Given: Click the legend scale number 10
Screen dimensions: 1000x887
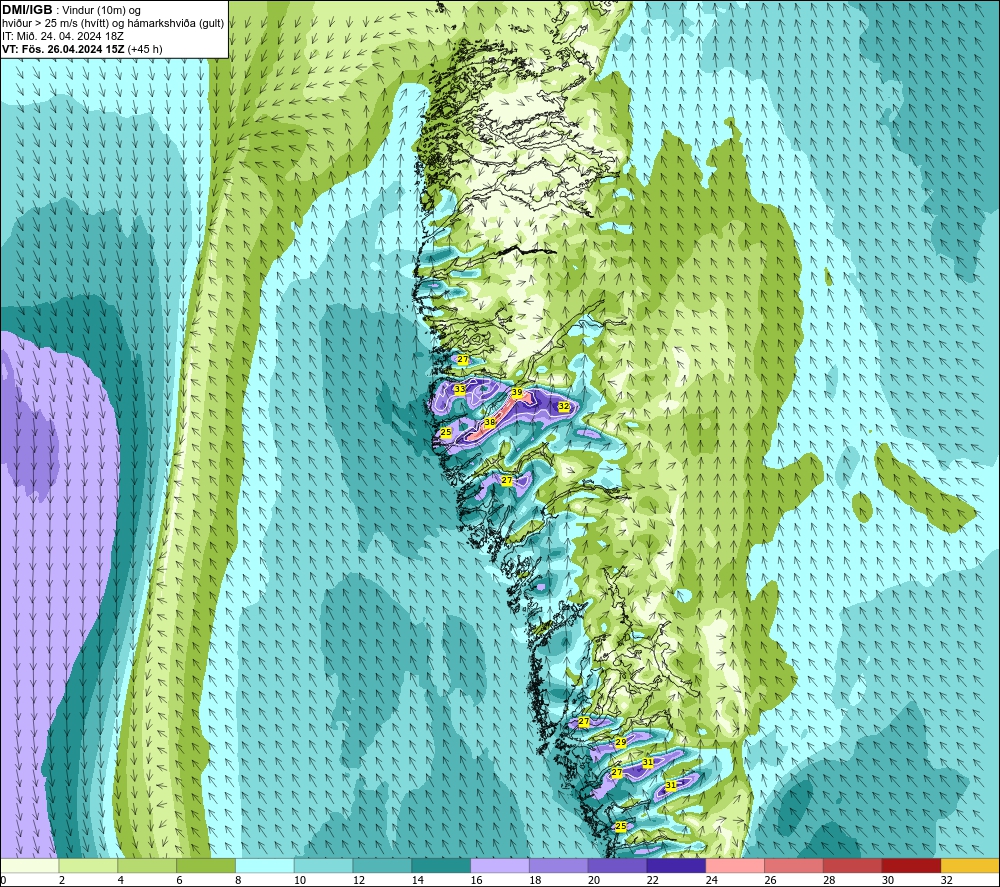Looking at the screenshot, I should (x=300, y=880).
